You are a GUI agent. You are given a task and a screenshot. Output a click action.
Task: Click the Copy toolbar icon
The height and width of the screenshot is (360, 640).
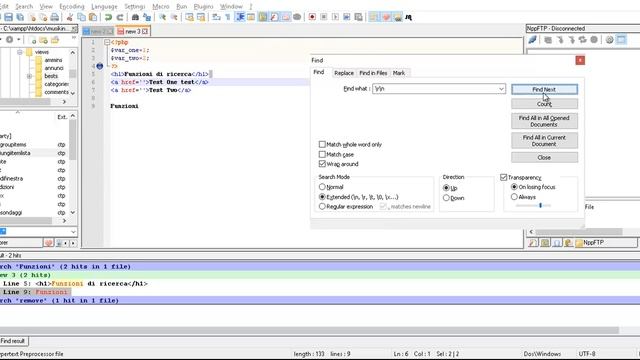(x=81, y=17)
